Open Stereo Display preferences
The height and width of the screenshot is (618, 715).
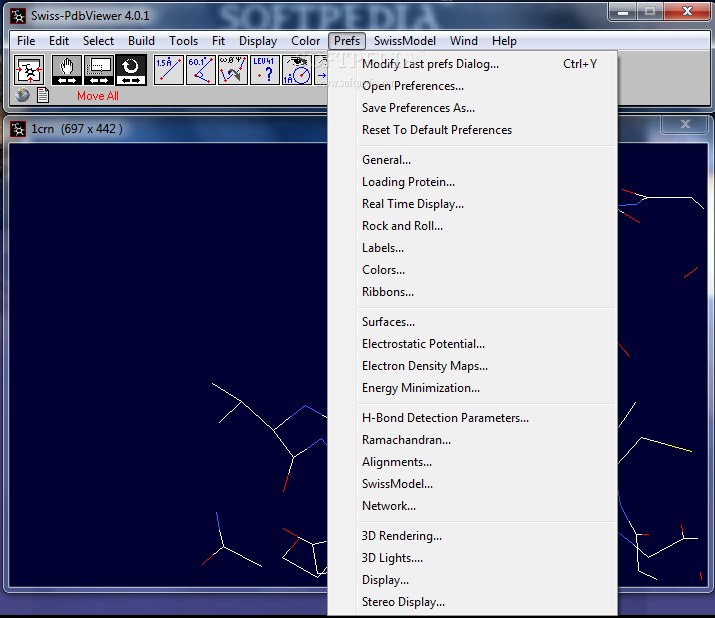coord(472,602)
